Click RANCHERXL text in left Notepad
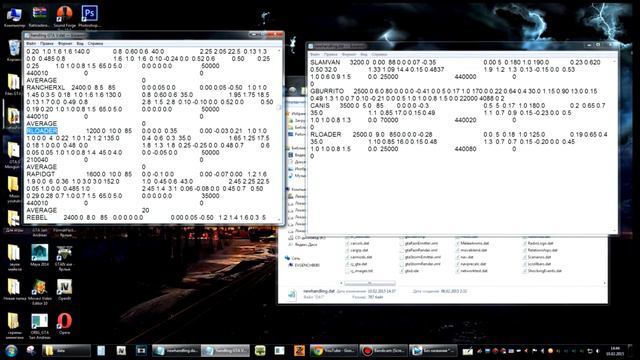Screen dimensions: 640x360 (x=46, y=87)
